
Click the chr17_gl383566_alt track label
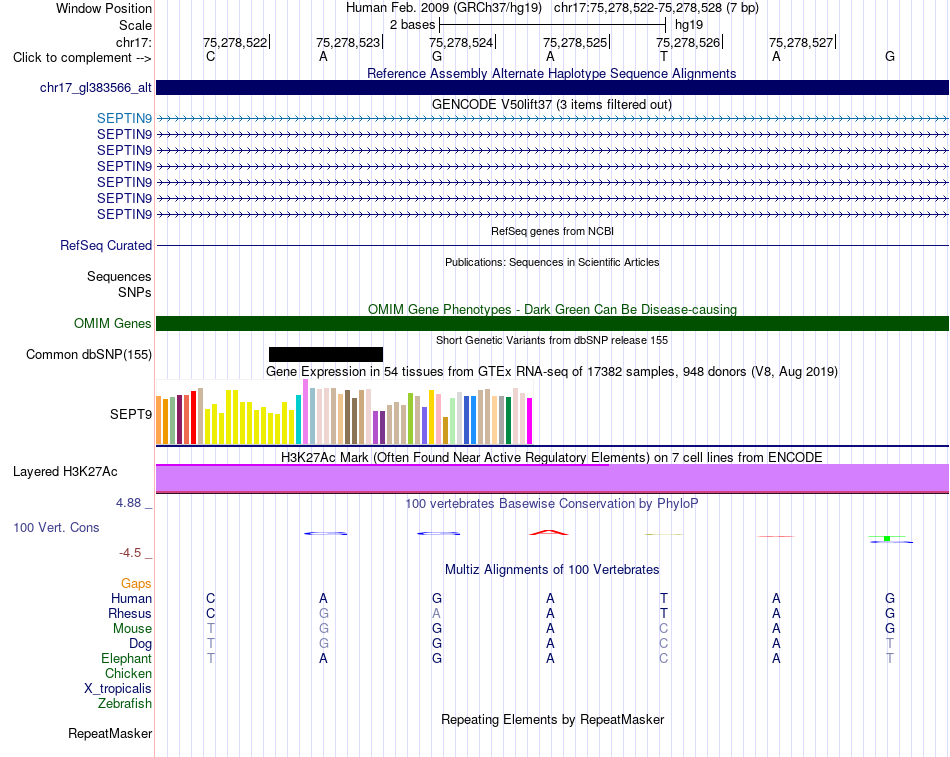(x=96, y=87)
